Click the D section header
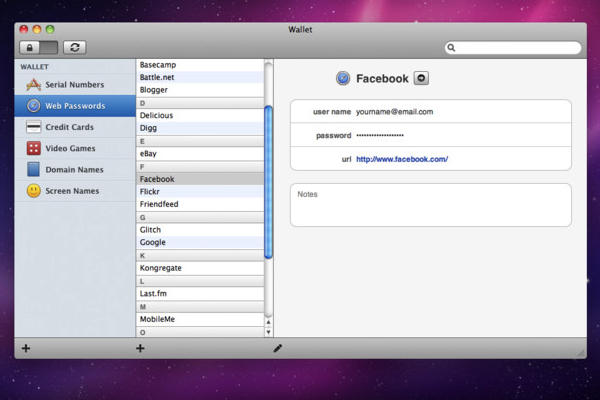This screenshot has height=400, width=600. tap(200, 103)
